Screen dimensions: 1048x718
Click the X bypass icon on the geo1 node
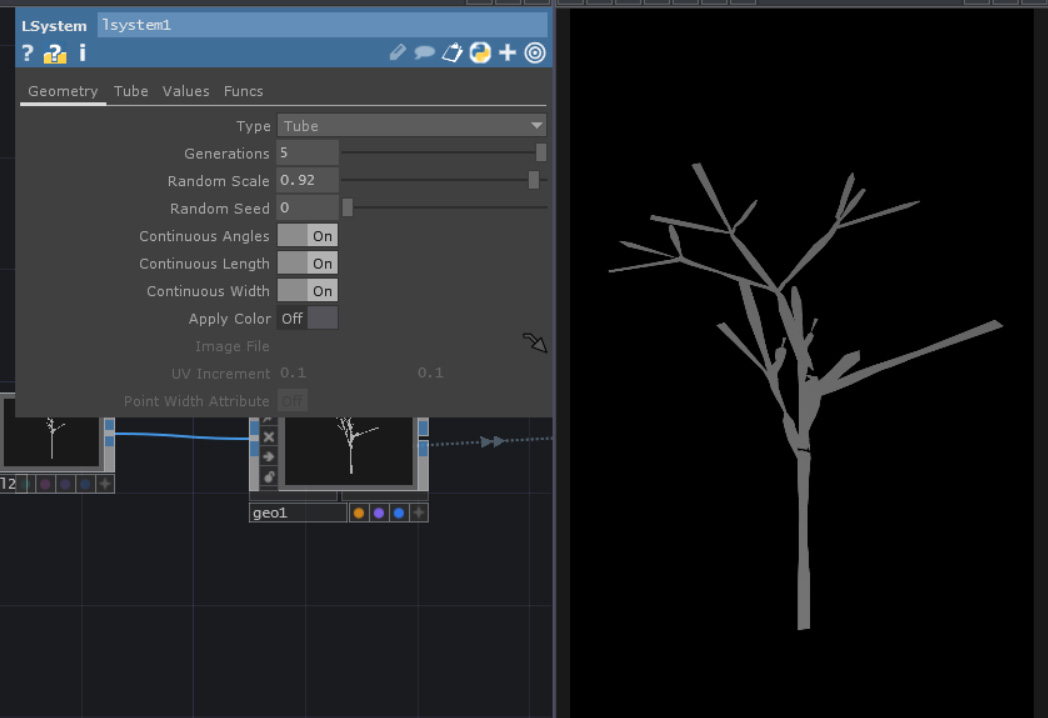(269, 437)
